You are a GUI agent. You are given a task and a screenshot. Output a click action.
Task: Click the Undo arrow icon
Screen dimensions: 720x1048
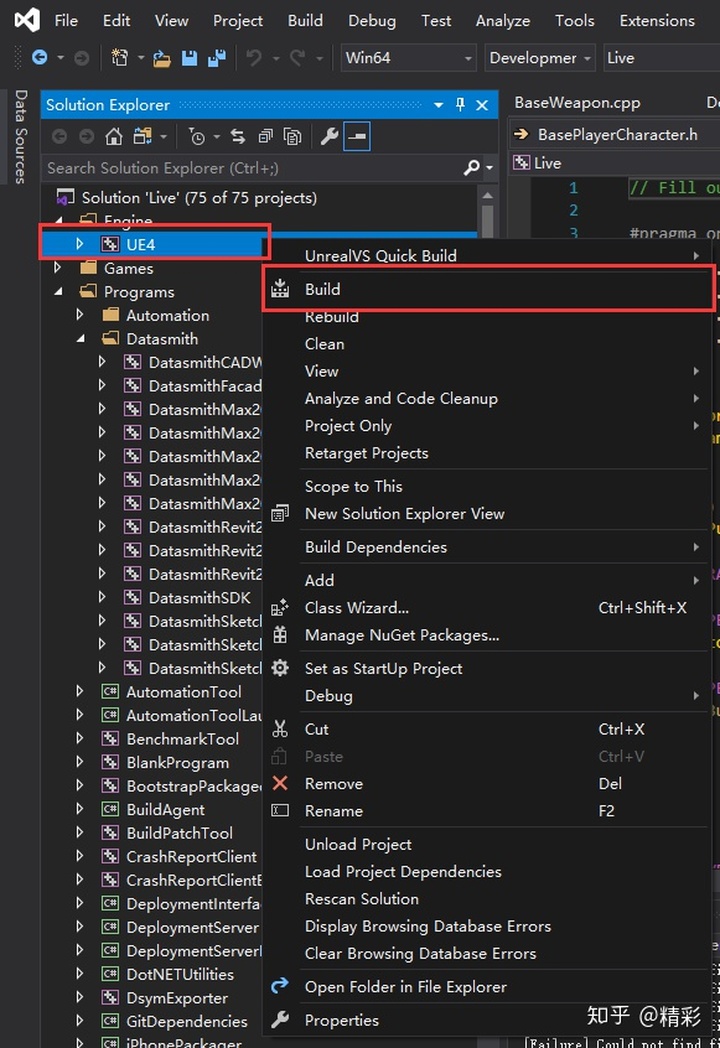[x=254, y=58]
